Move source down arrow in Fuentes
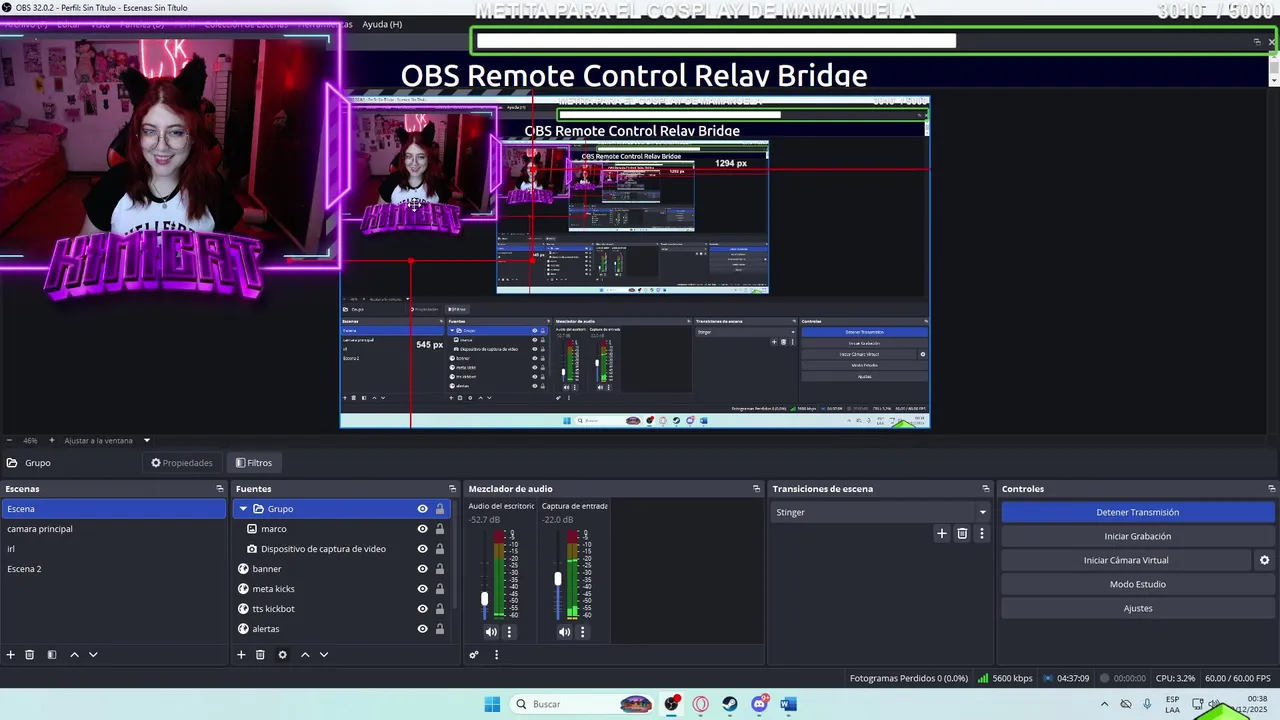1280x720 pixels. click(324, 655)
